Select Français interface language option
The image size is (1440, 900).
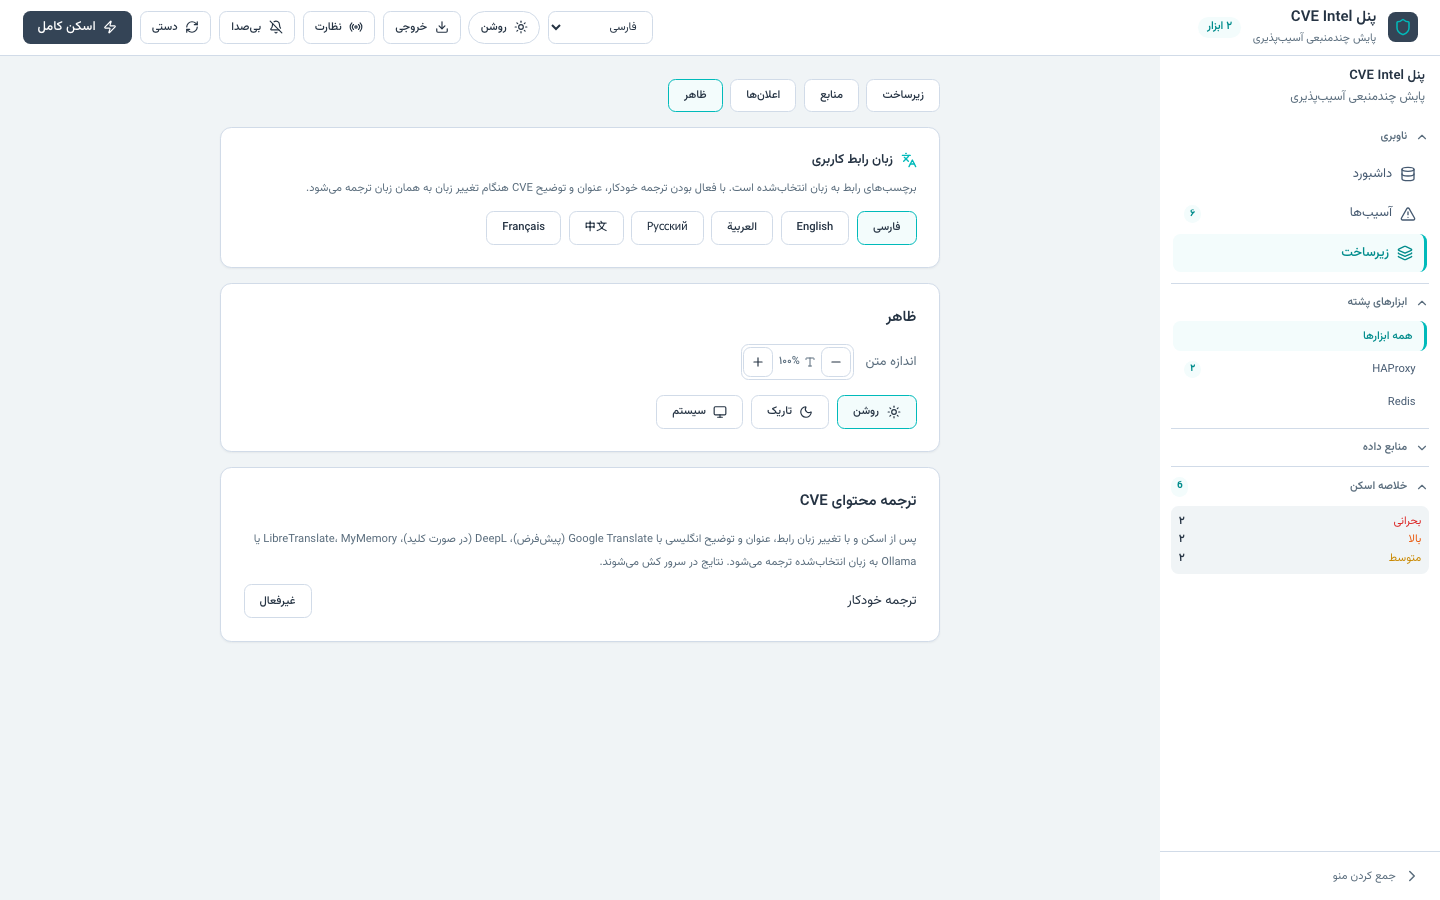(524, 228)
